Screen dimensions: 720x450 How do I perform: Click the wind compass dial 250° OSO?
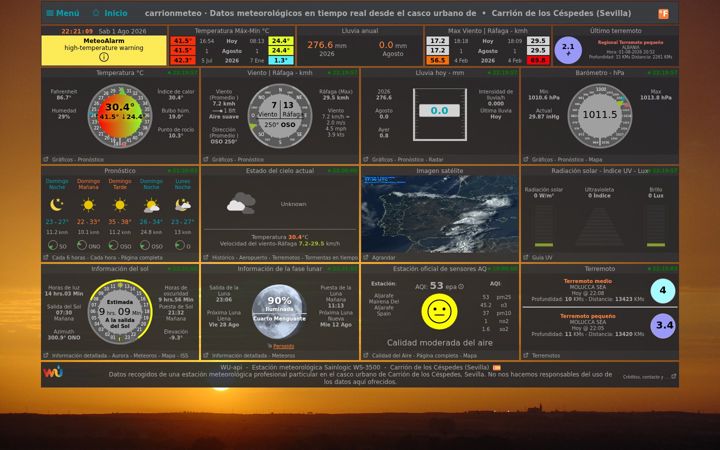[x=280, y=116]
